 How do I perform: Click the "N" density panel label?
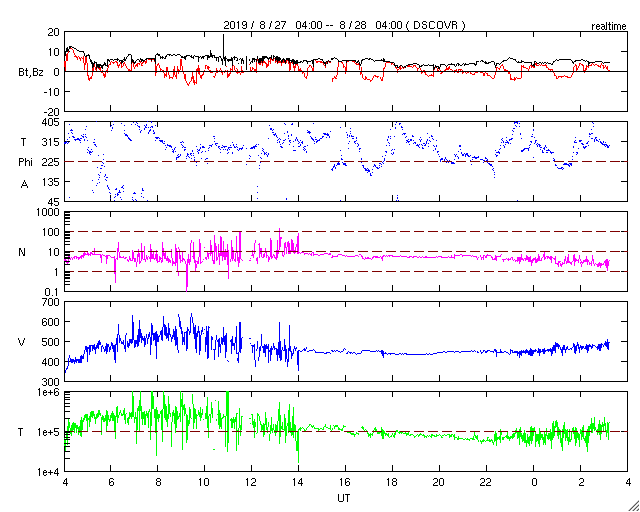coord(23,251)
